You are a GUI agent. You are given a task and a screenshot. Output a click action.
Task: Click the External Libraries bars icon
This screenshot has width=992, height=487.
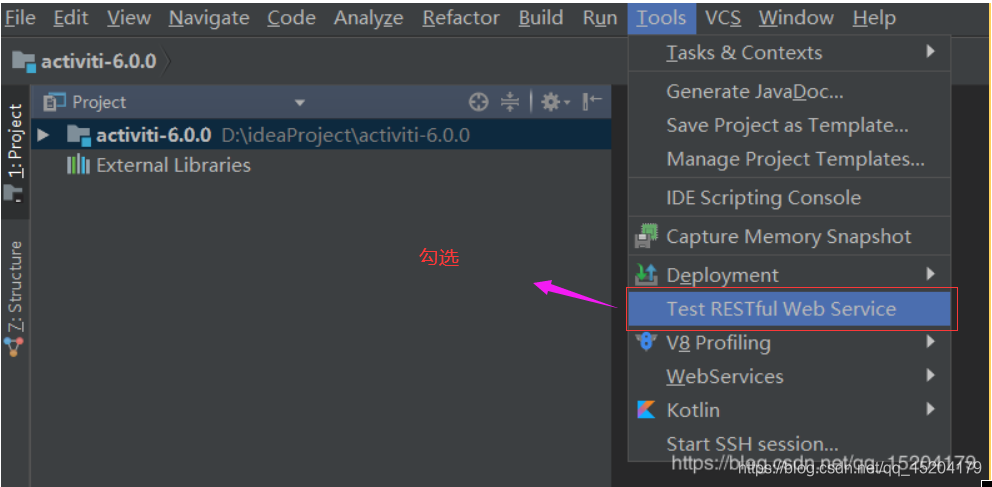[78, 165]
